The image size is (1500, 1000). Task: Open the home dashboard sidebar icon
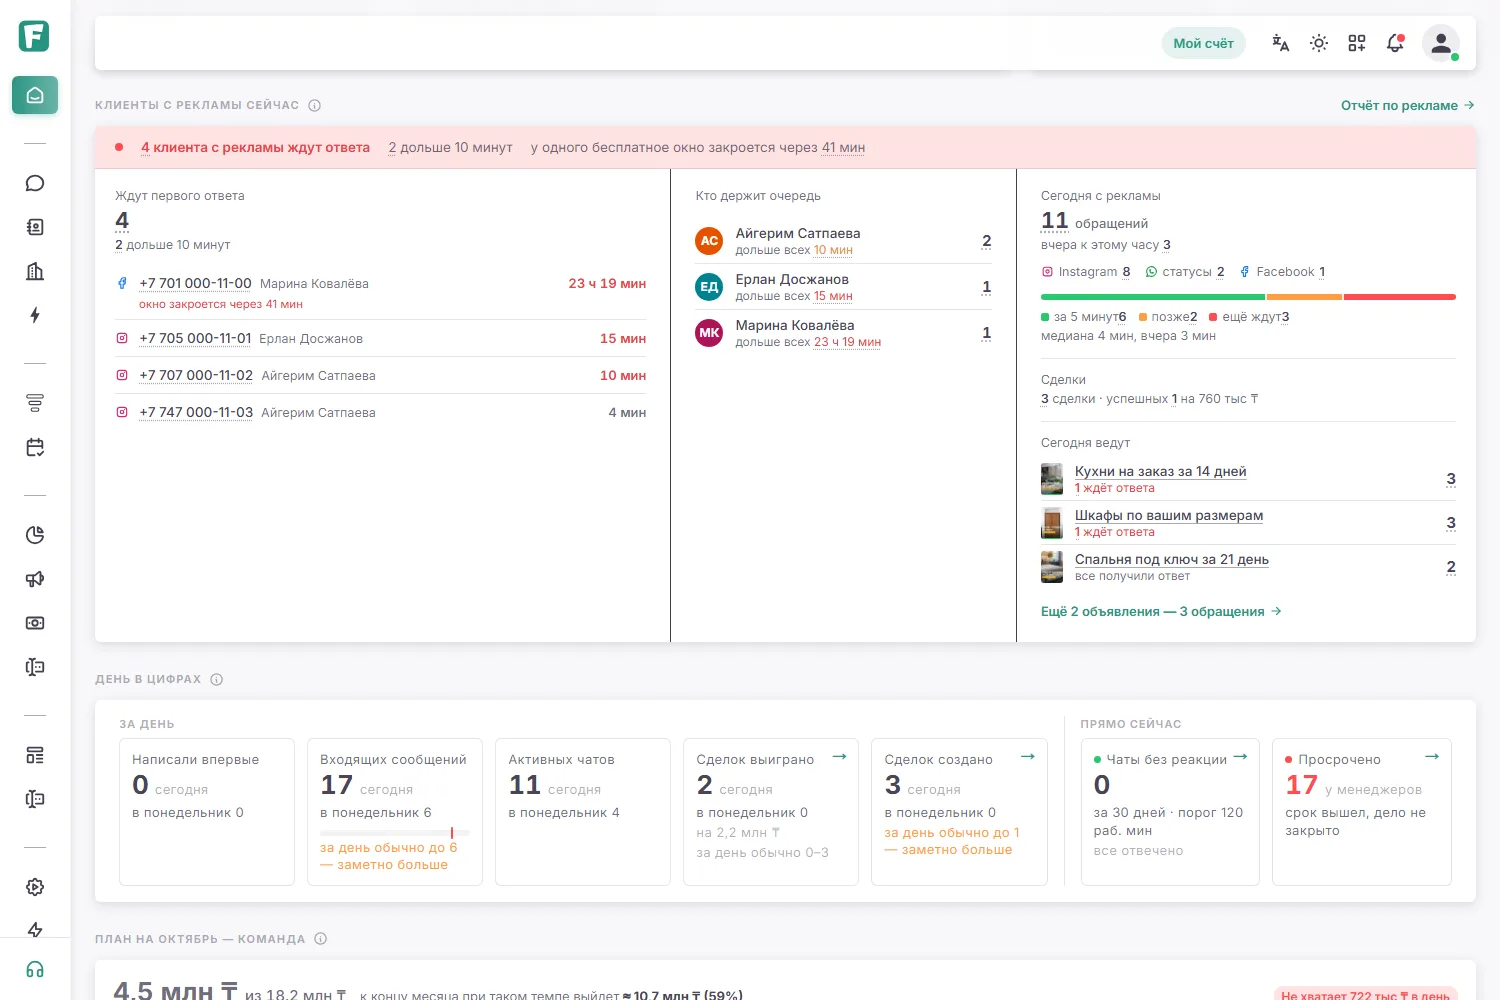[35, 95]
